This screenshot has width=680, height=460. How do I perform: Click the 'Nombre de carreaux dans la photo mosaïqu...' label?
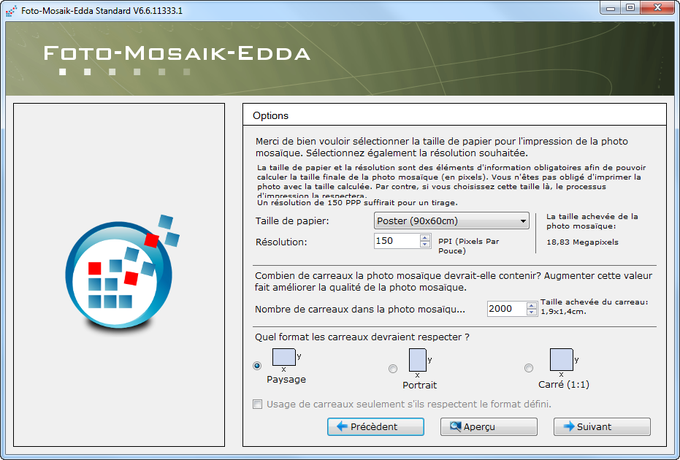pos(360,309)
